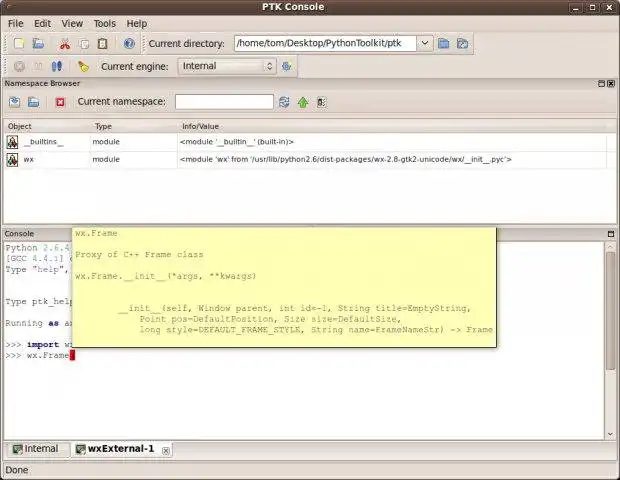Viewport: 620px width, 480px height.
Task: Clear the console with the broom icon
Action: 83,66
